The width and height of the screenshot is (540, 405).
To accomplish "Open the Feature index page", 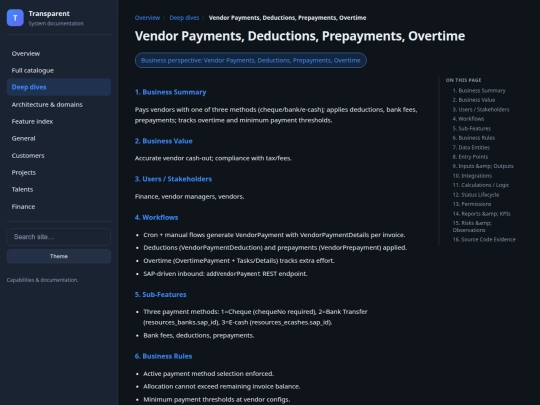I will click(59, 121).
